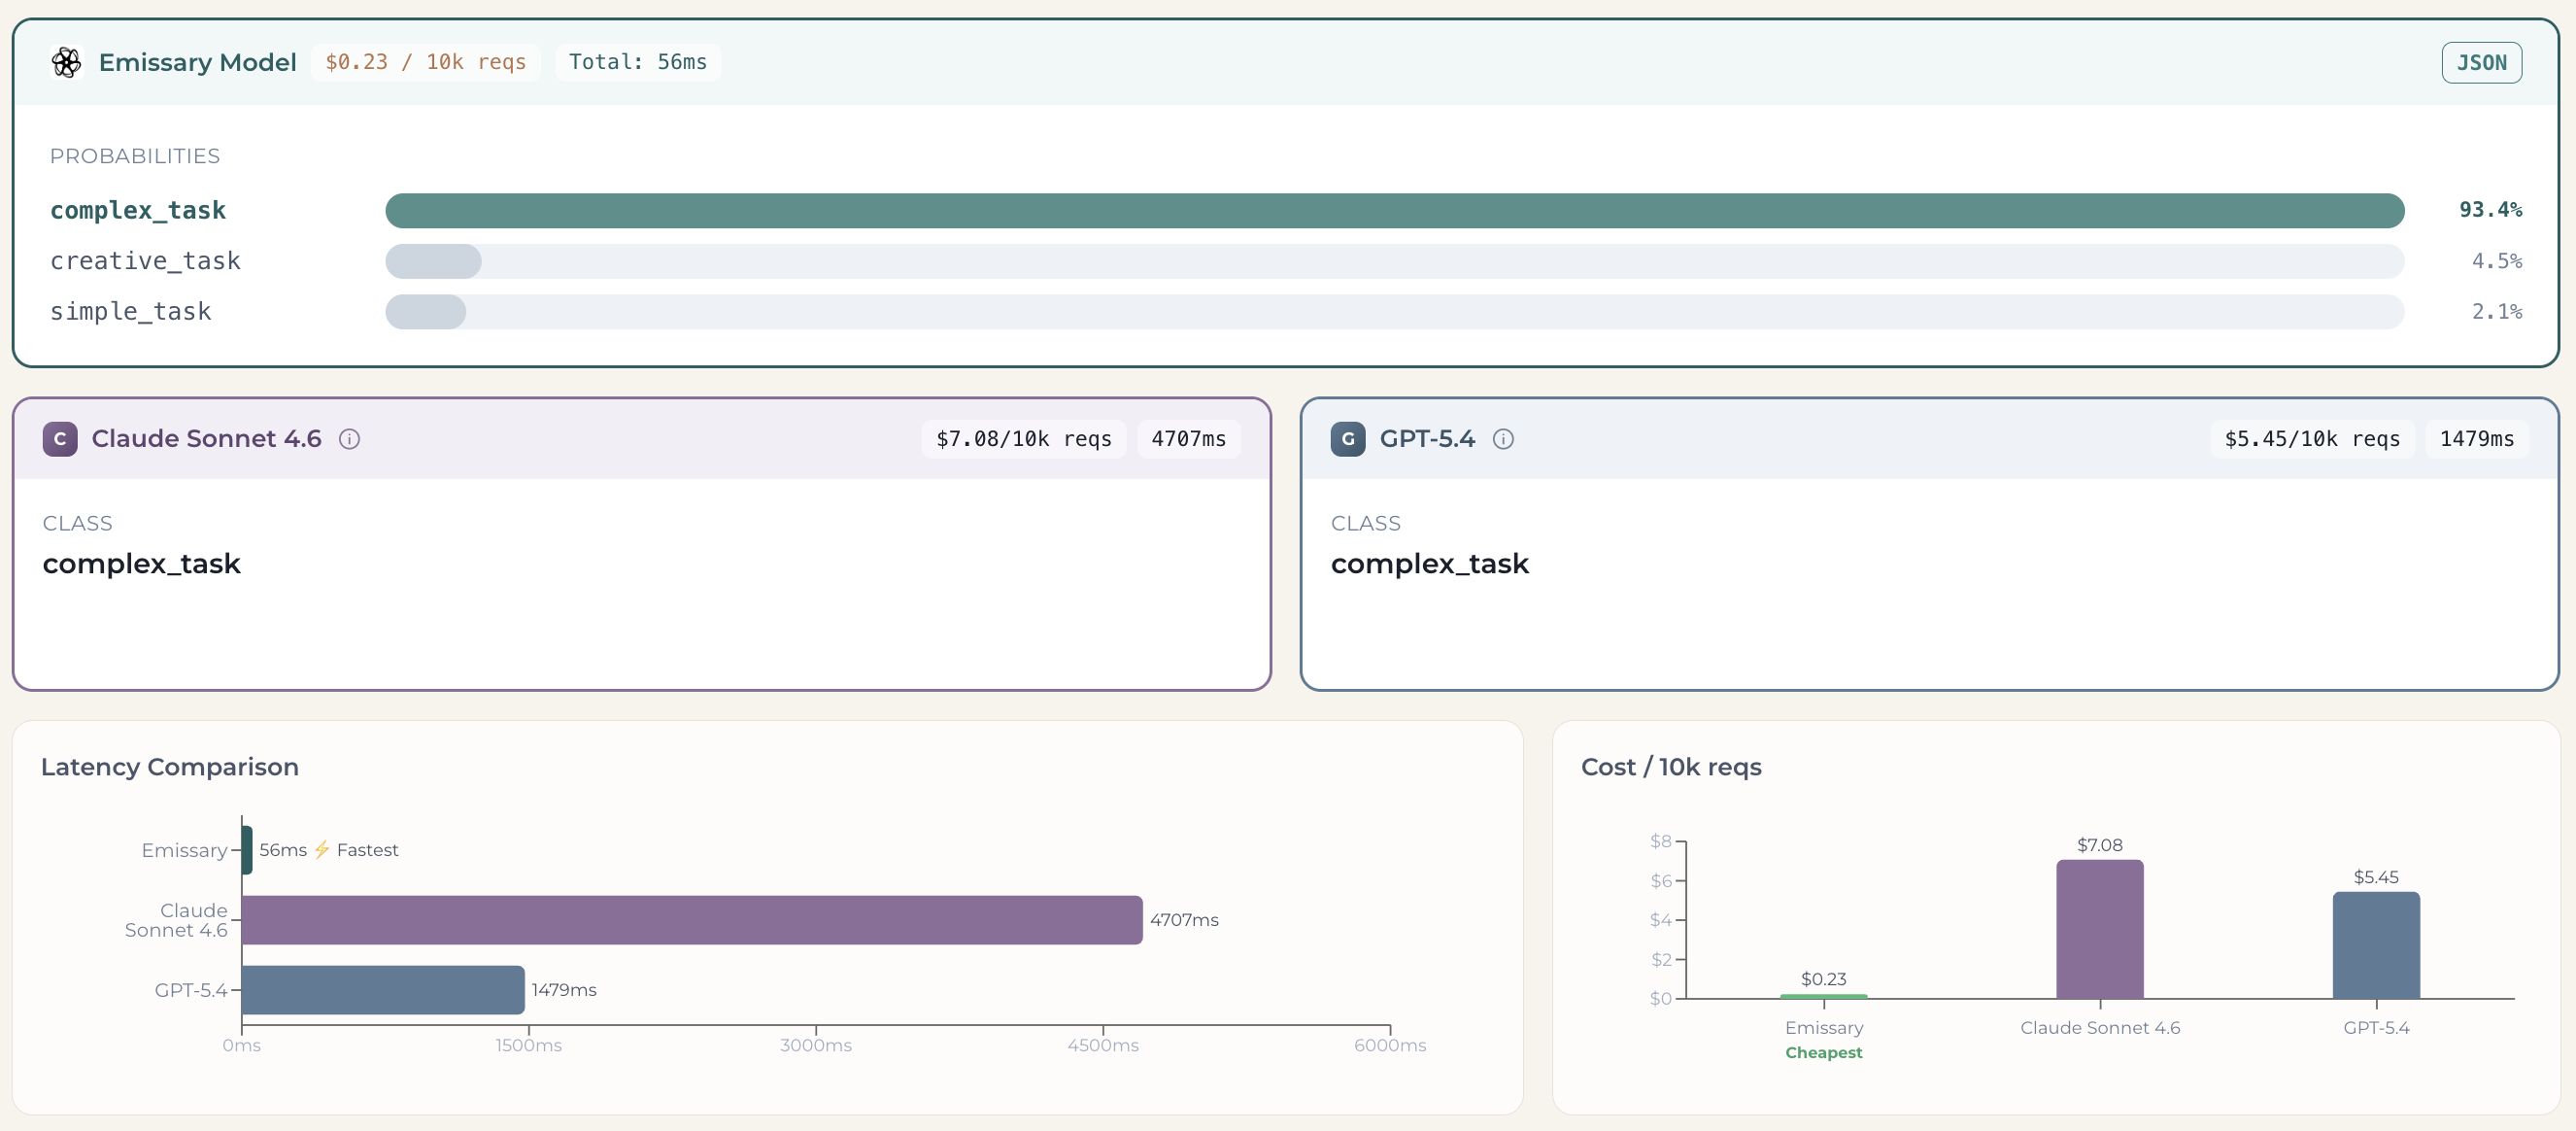This screenshot has width=2576, height=1131.
Task: Click the Emissary Model logo icon
Action: 67,62
